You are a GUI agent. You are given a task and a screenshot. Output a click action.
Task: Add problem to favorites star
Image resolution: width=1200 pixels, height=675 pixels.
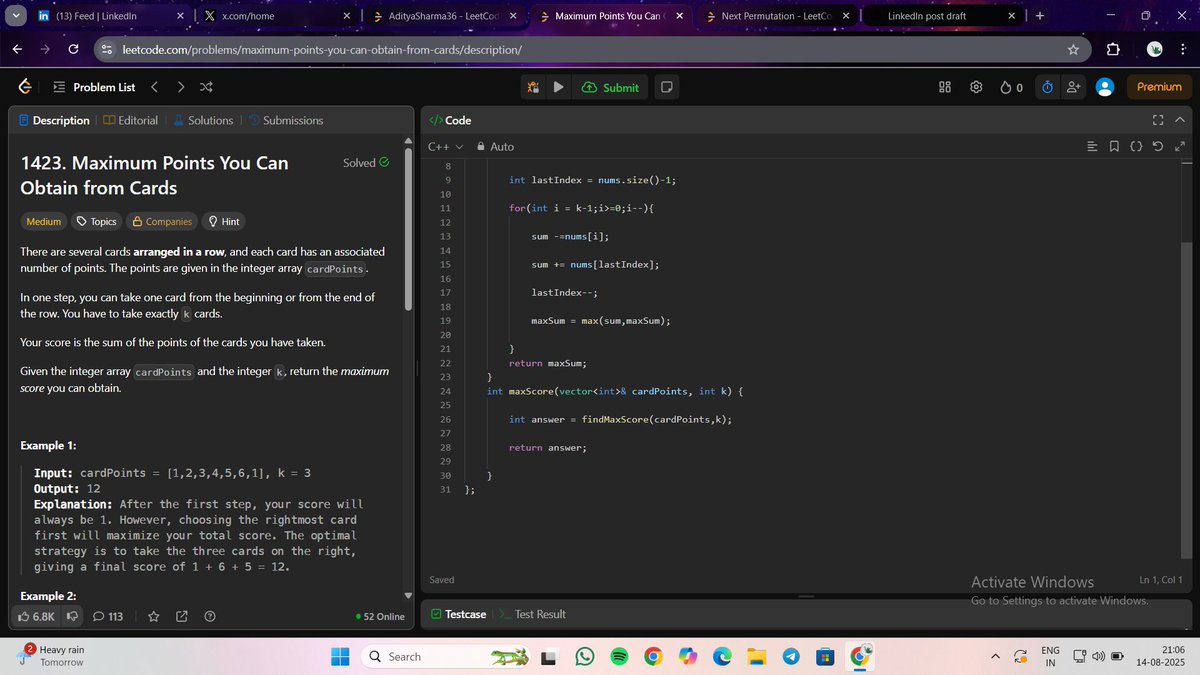tap(154, 616)
